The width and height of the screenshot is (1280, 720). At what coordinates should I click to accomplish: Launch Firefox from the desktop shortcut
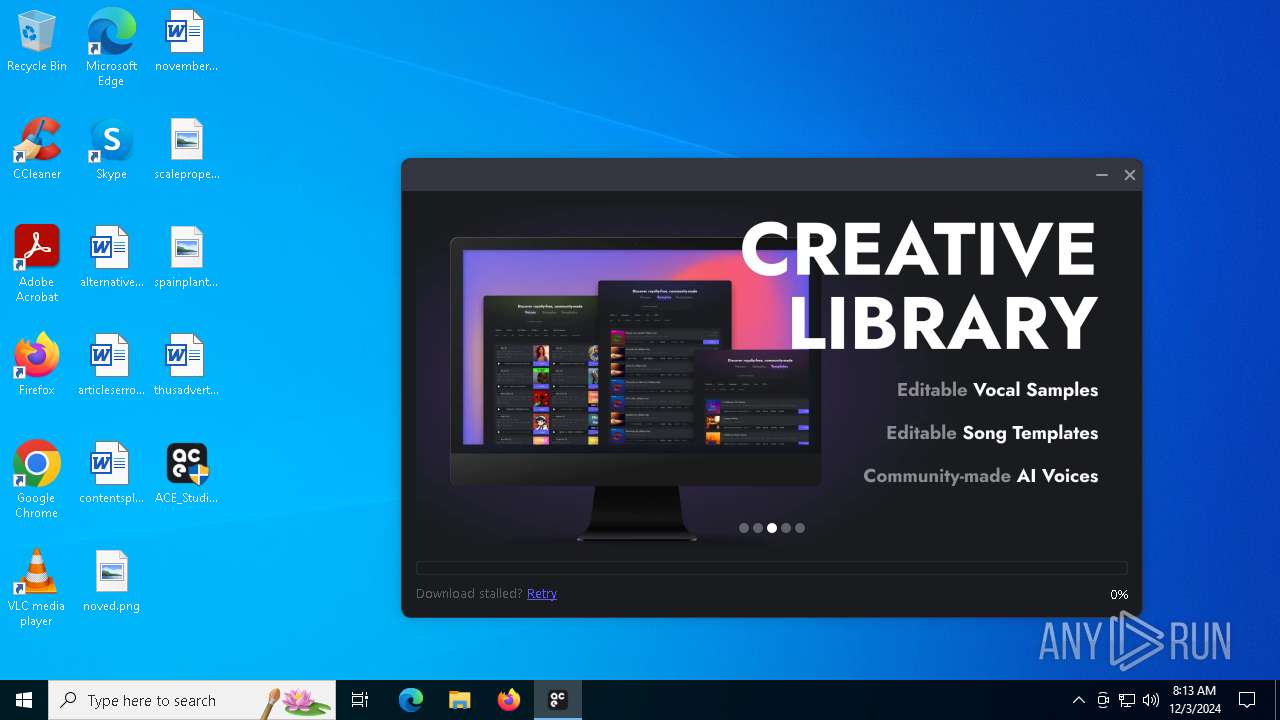[37, 366]
